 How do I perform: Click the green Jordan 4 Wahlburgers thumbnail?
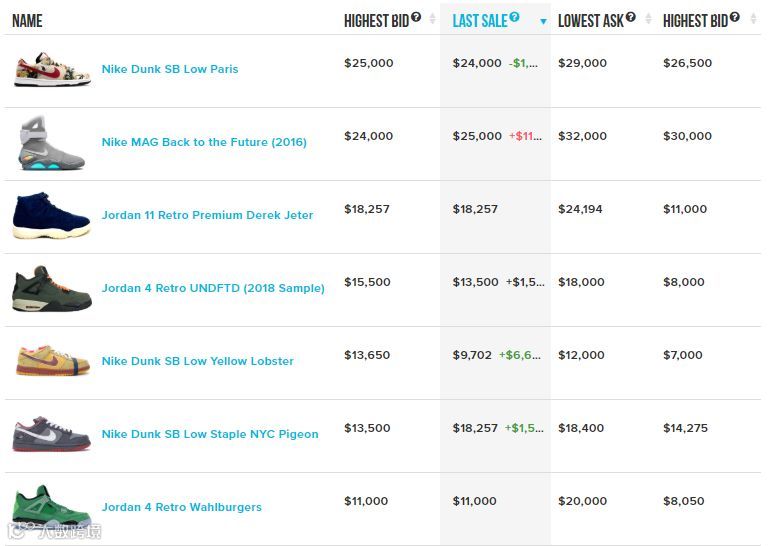(51, 507)
